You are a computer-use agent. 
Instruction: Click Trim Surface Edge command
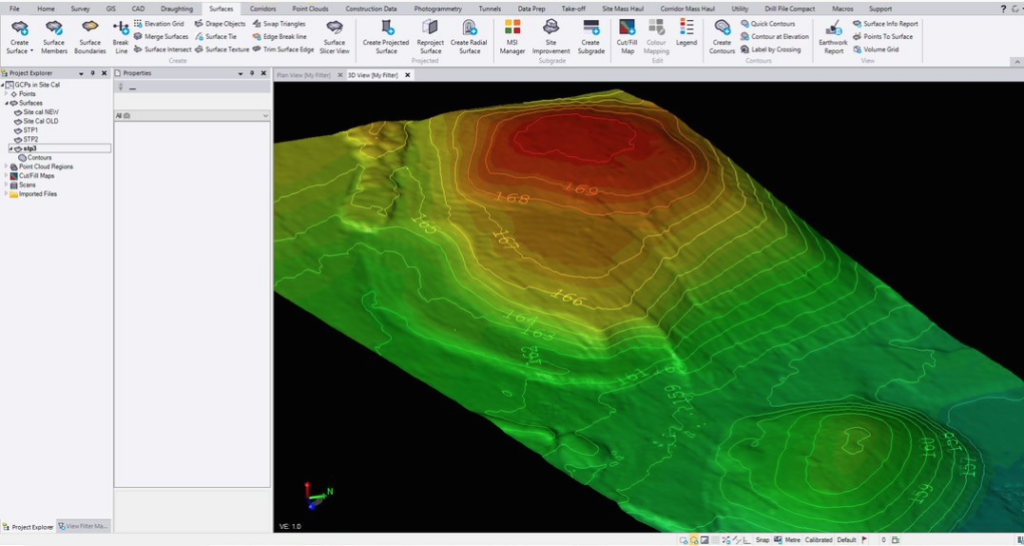coord(283,49)
